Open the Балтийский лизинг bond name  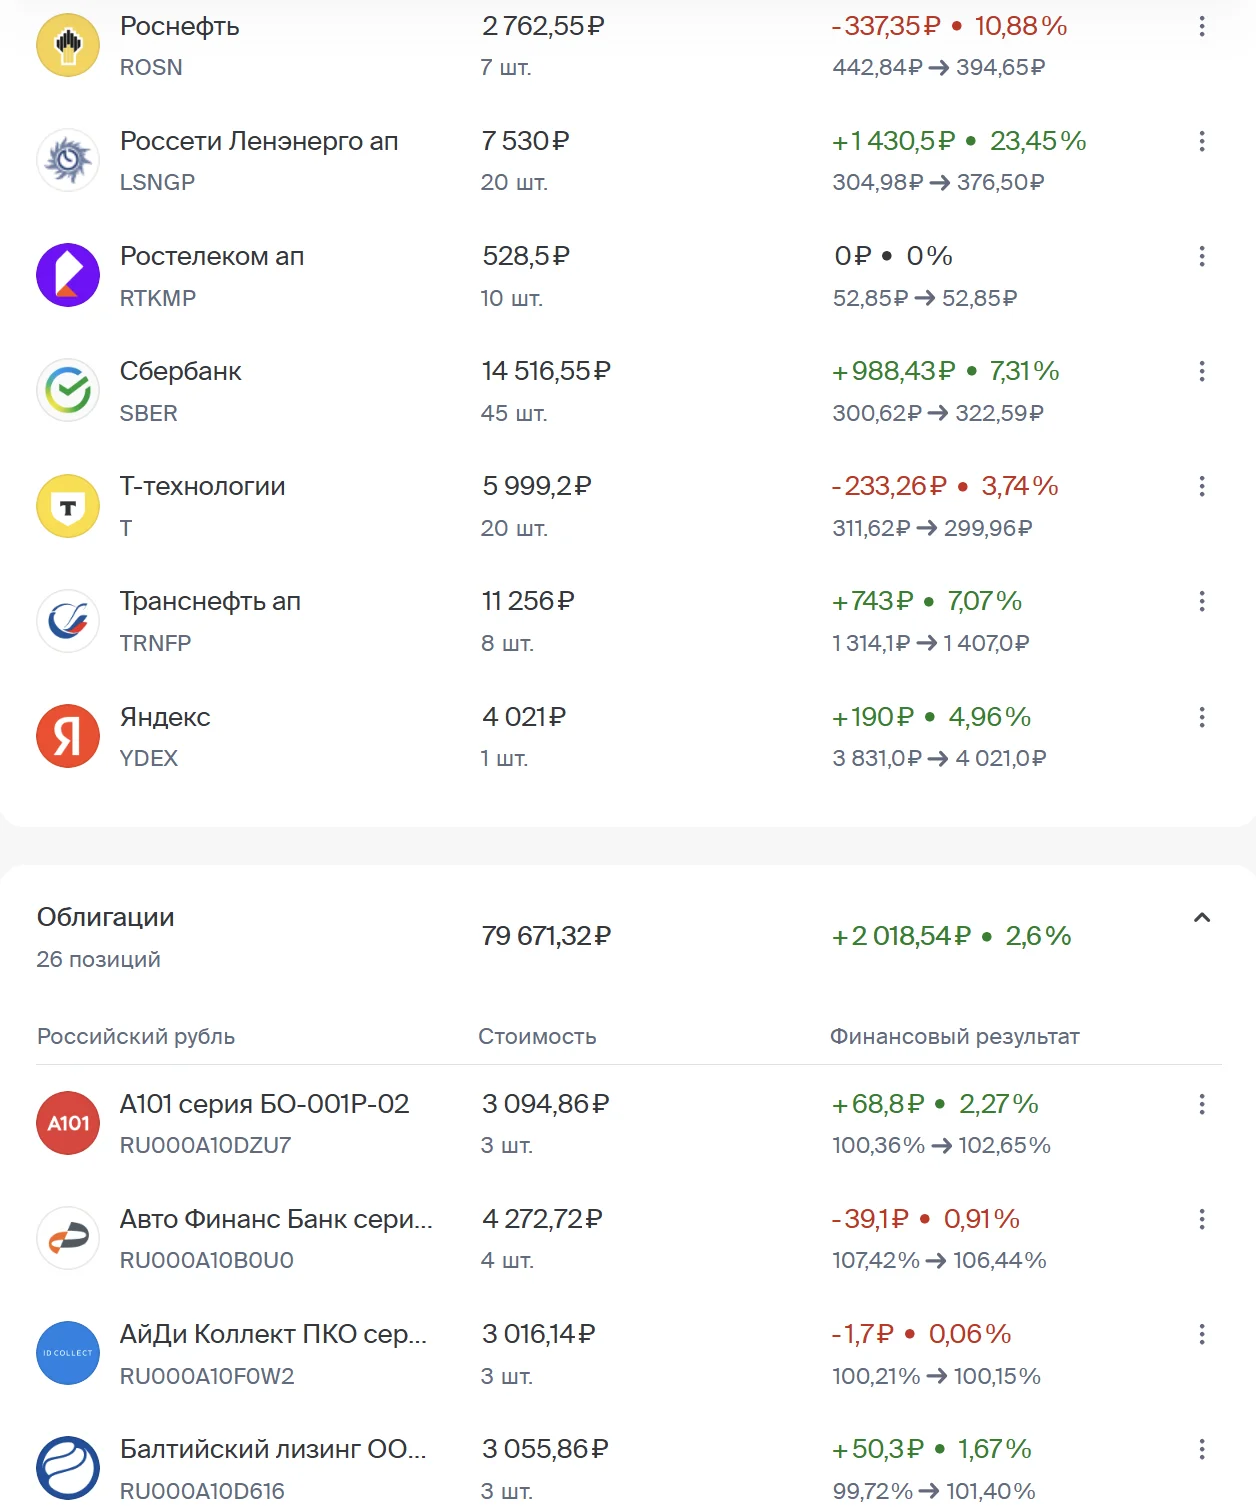[273, 1449]
